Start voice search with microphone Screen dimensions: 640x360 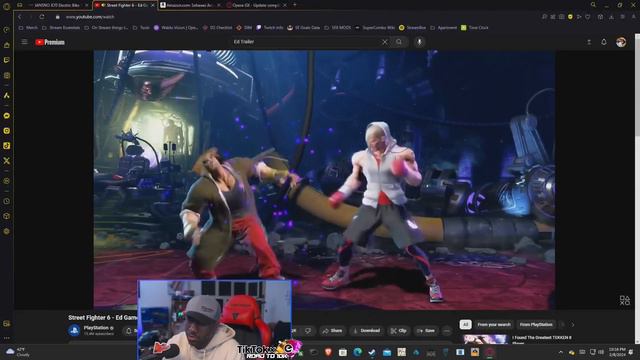[419, 42]
